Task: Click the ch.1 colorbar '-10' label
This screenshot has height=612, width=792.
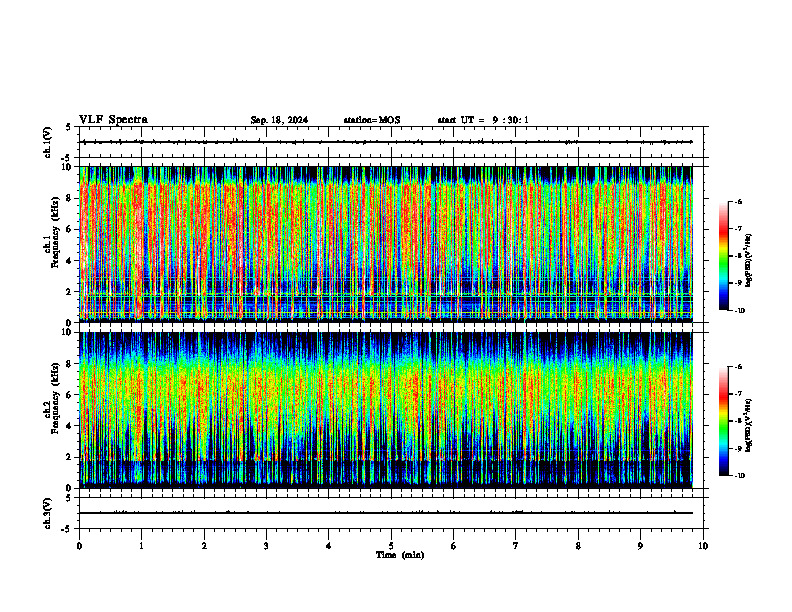Action: [x=739, y=311]
